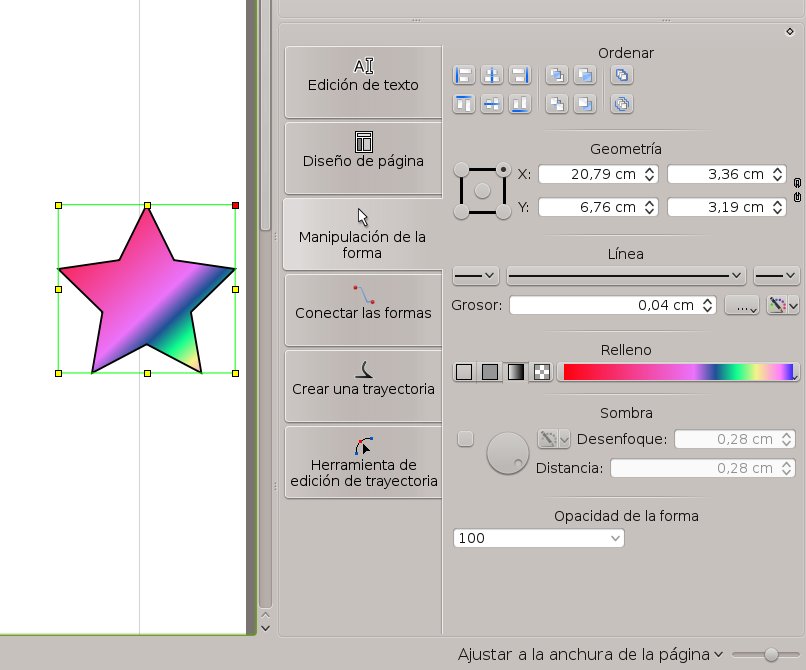Screen dimensions: 806x670
Task: Click the zoom slider handle
Action: pyautogui.click(x=771, y=655)
